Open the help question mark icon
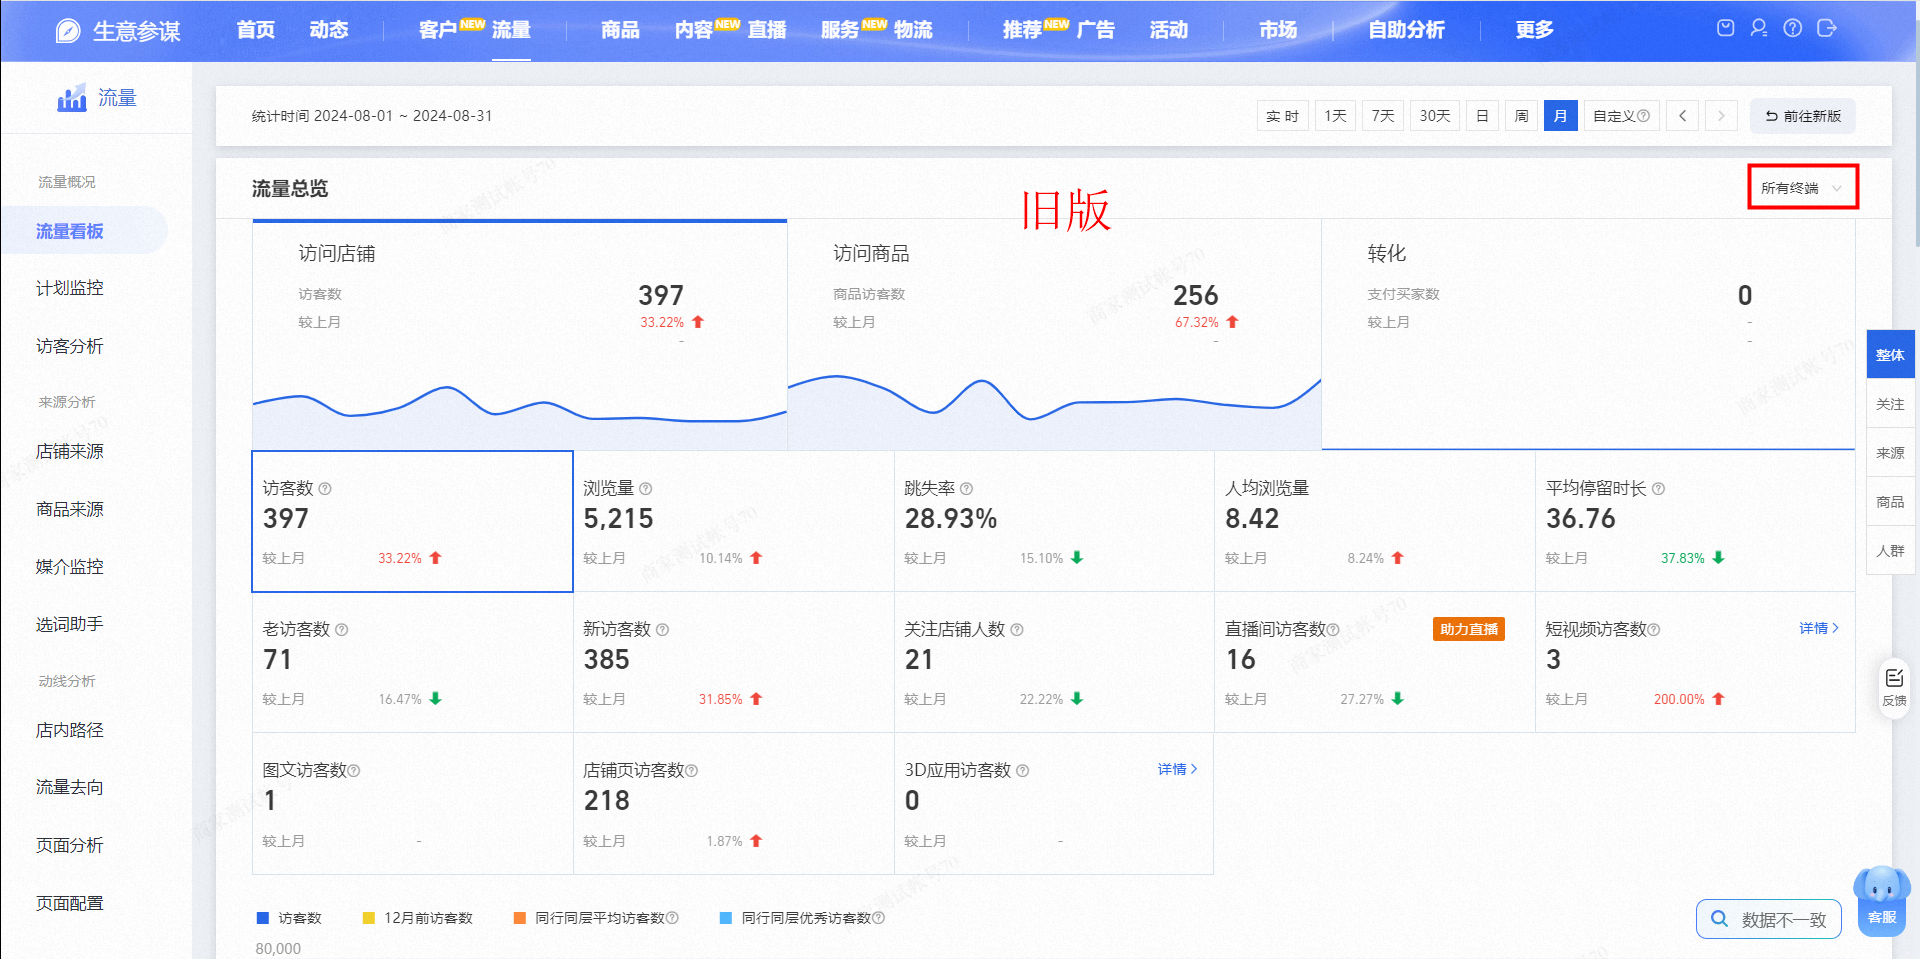Viewport: 1920px width, 959px height. pos(1793,28)
